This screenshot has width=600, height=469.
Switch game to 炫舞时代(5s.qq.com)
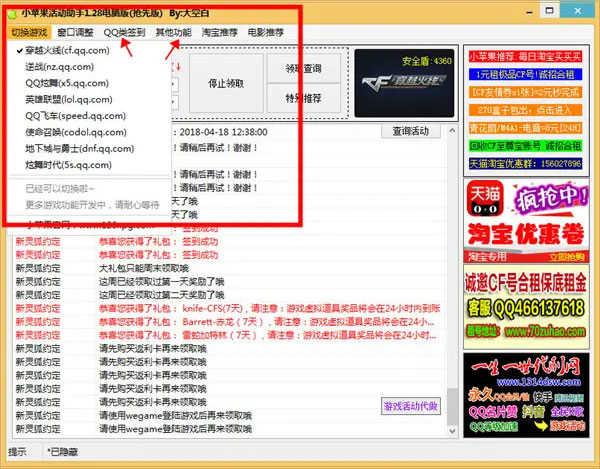(x=89, y=165)
